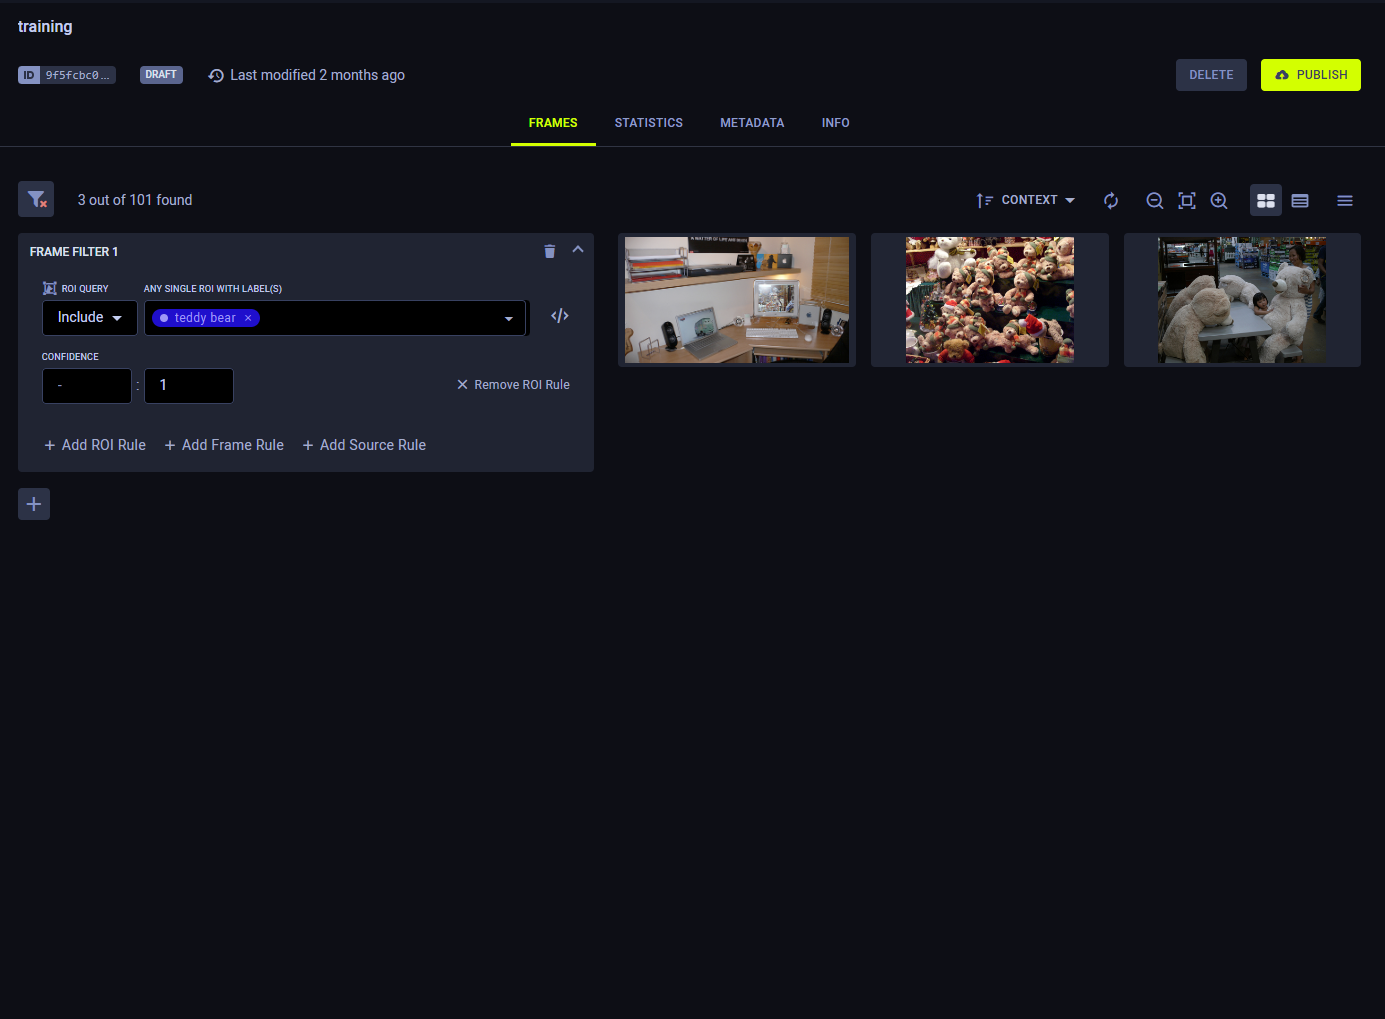
Task: Switch to grid view layout
Action: click(1266, 200)
